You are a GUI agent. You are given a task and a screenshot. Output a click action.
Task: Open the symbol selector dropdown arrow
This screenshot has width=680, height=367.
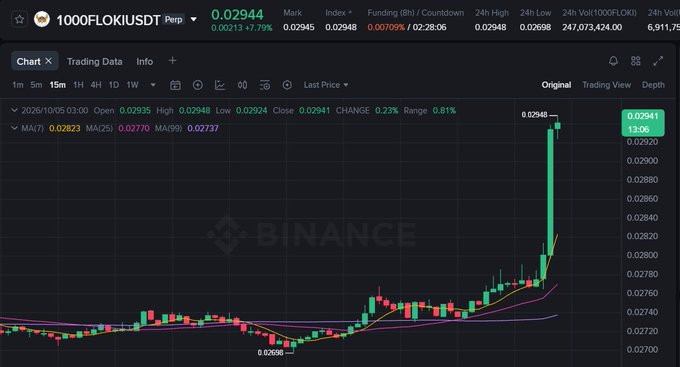click(193, 20)
